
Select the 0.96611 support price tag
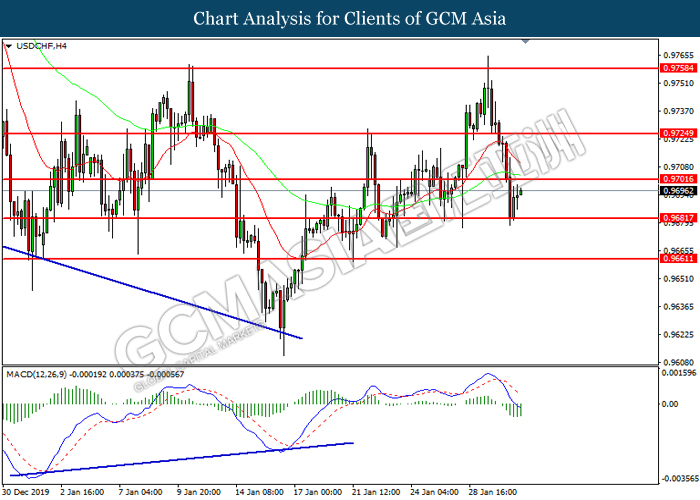click(678, 258)
